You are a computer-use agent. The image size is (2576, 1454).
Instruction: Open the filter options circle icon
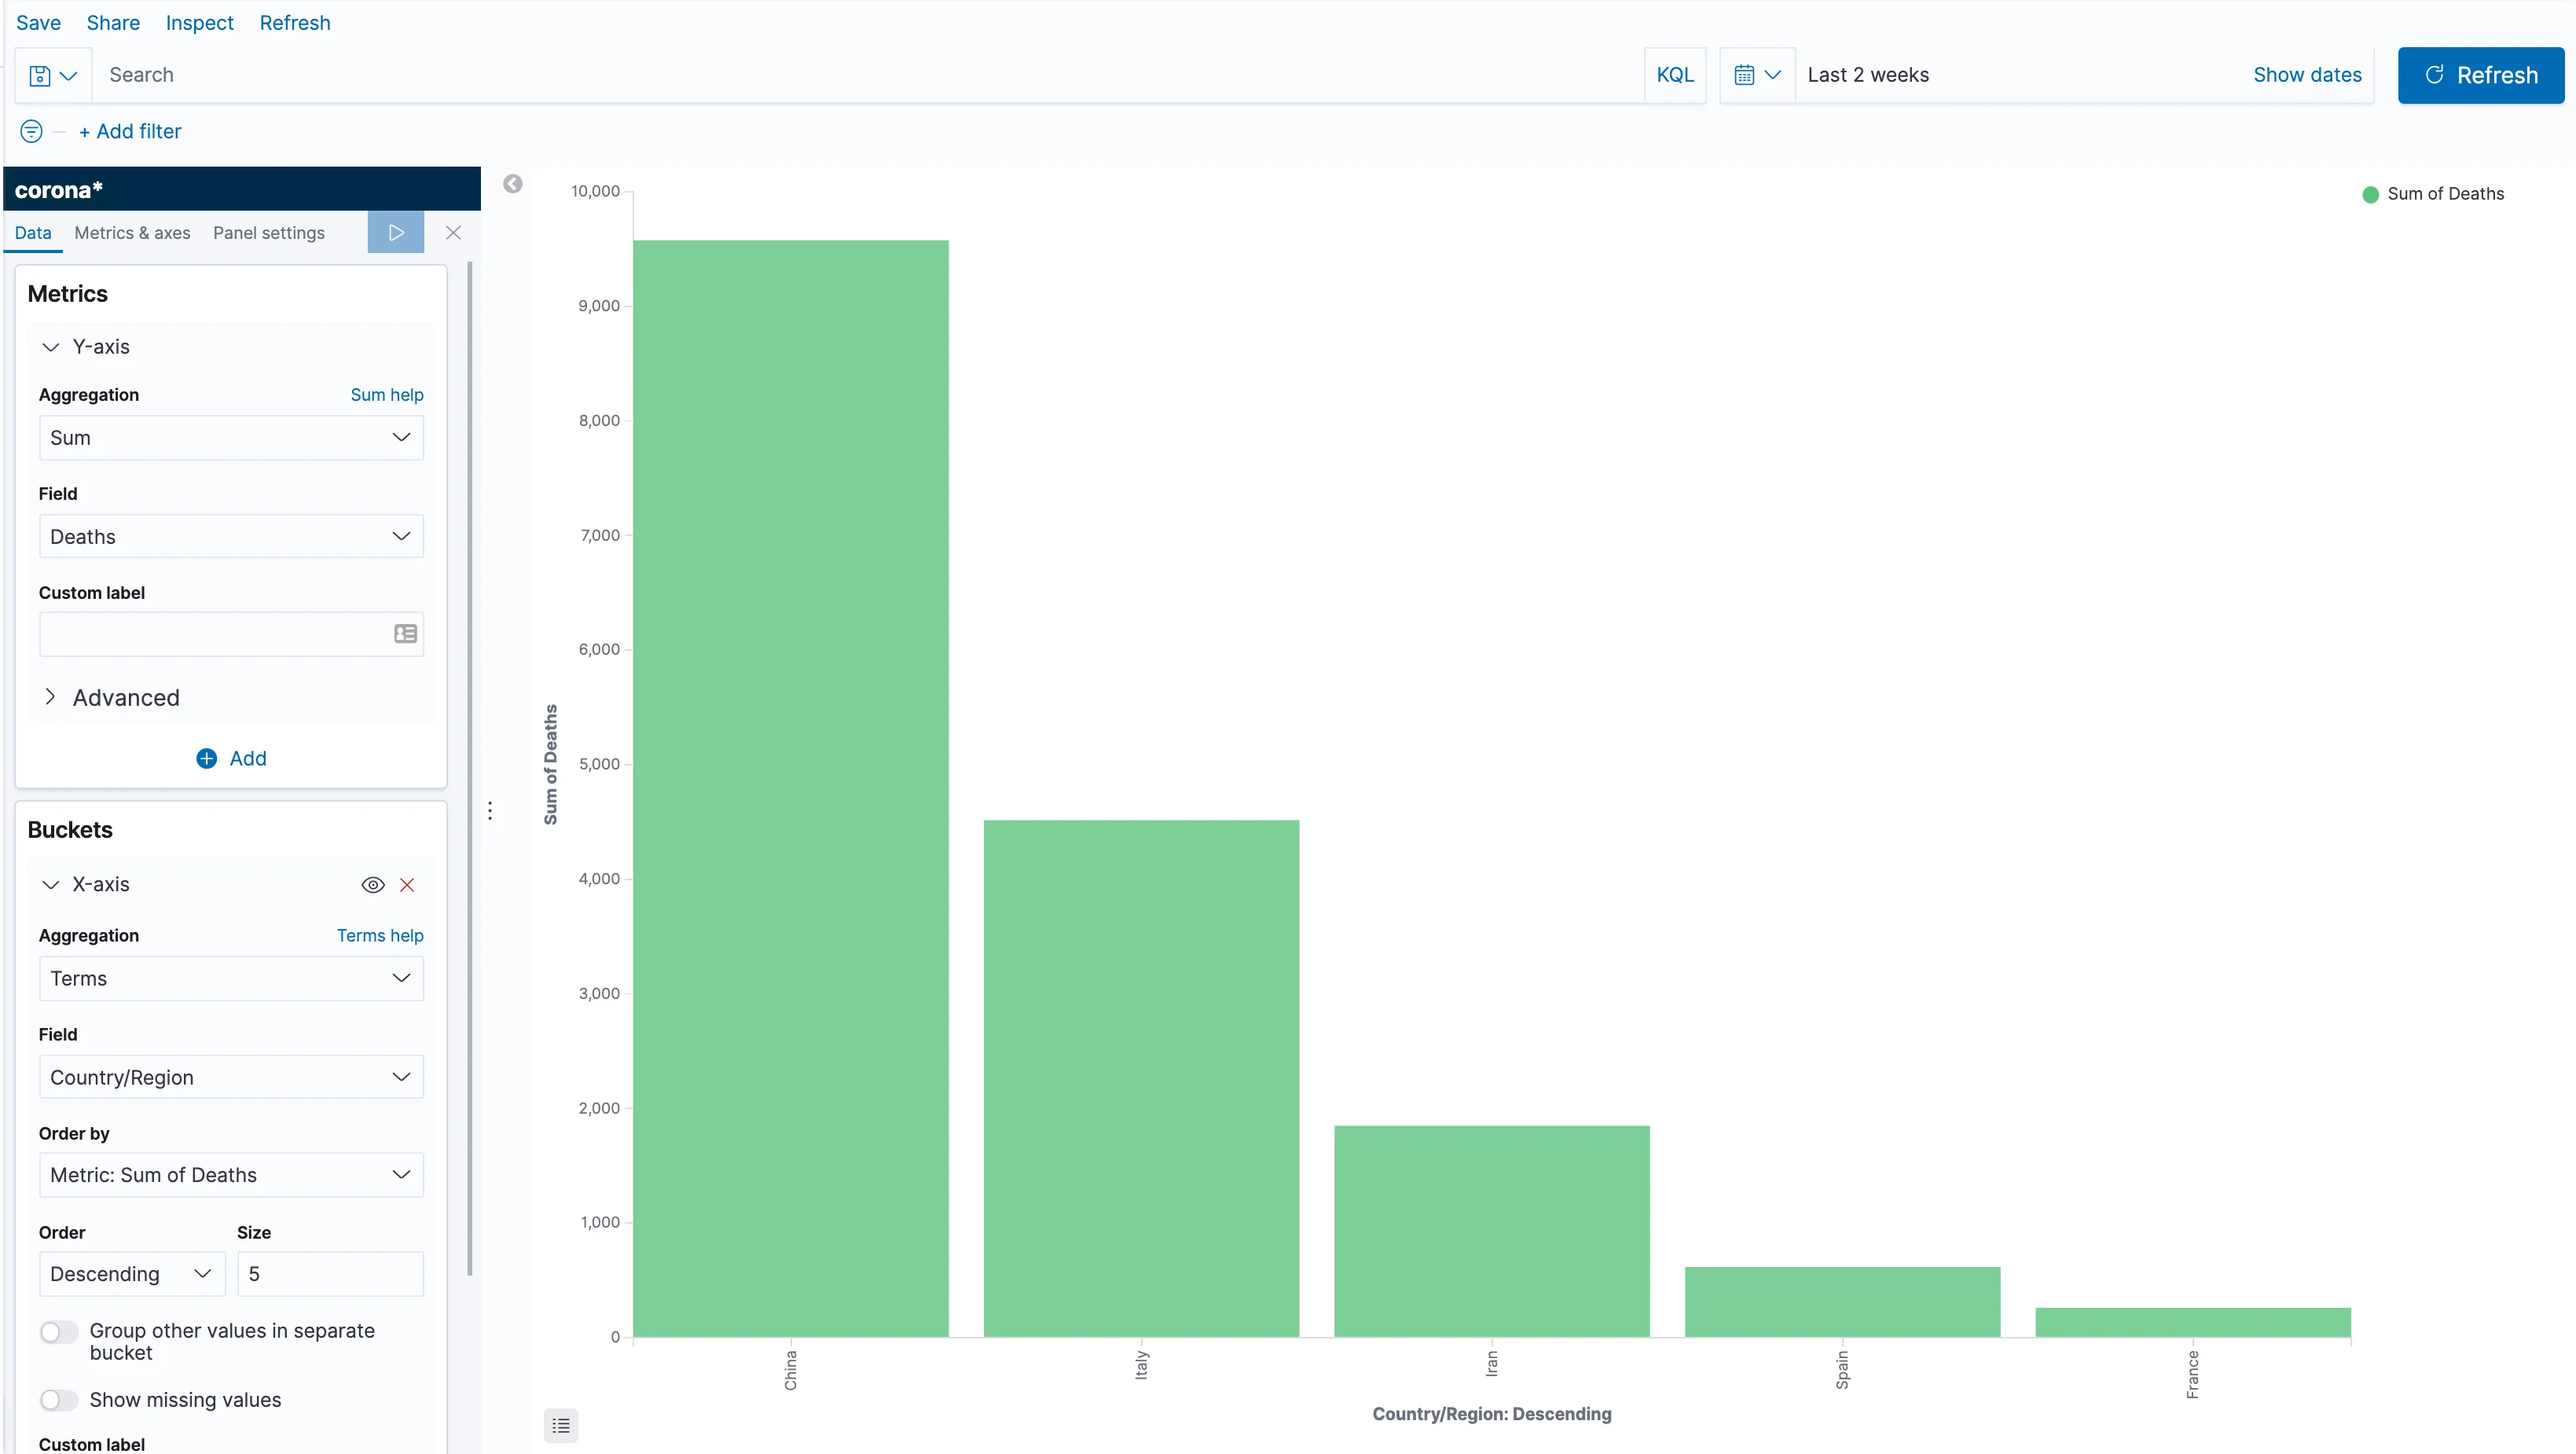[31, 131]
